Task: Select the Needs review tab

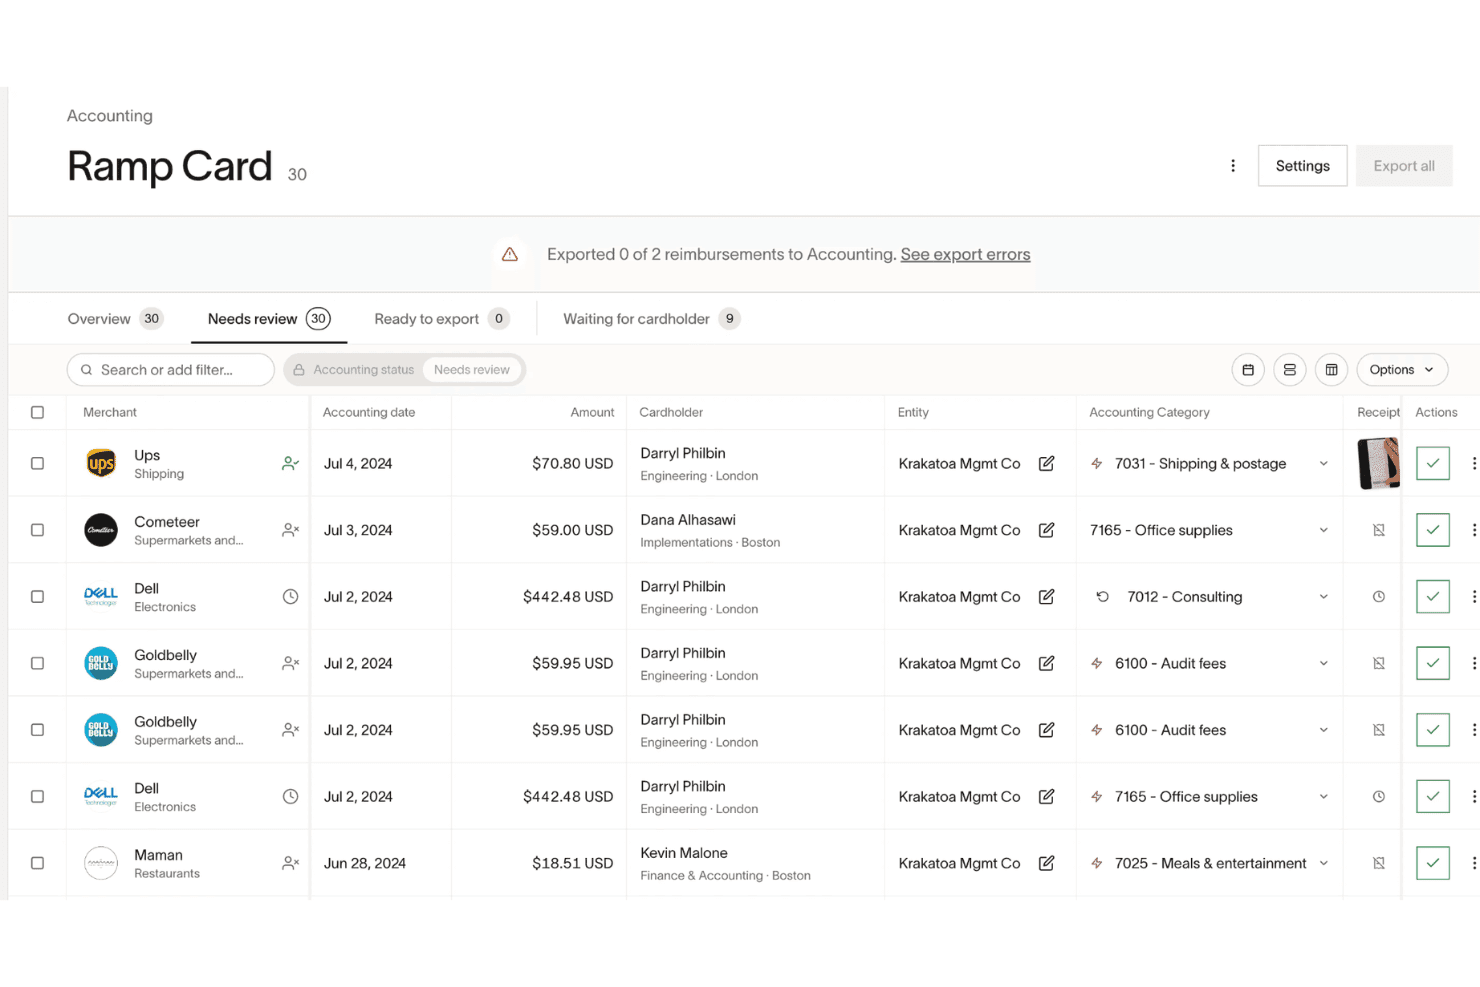Action: click(x=269, y=319)
